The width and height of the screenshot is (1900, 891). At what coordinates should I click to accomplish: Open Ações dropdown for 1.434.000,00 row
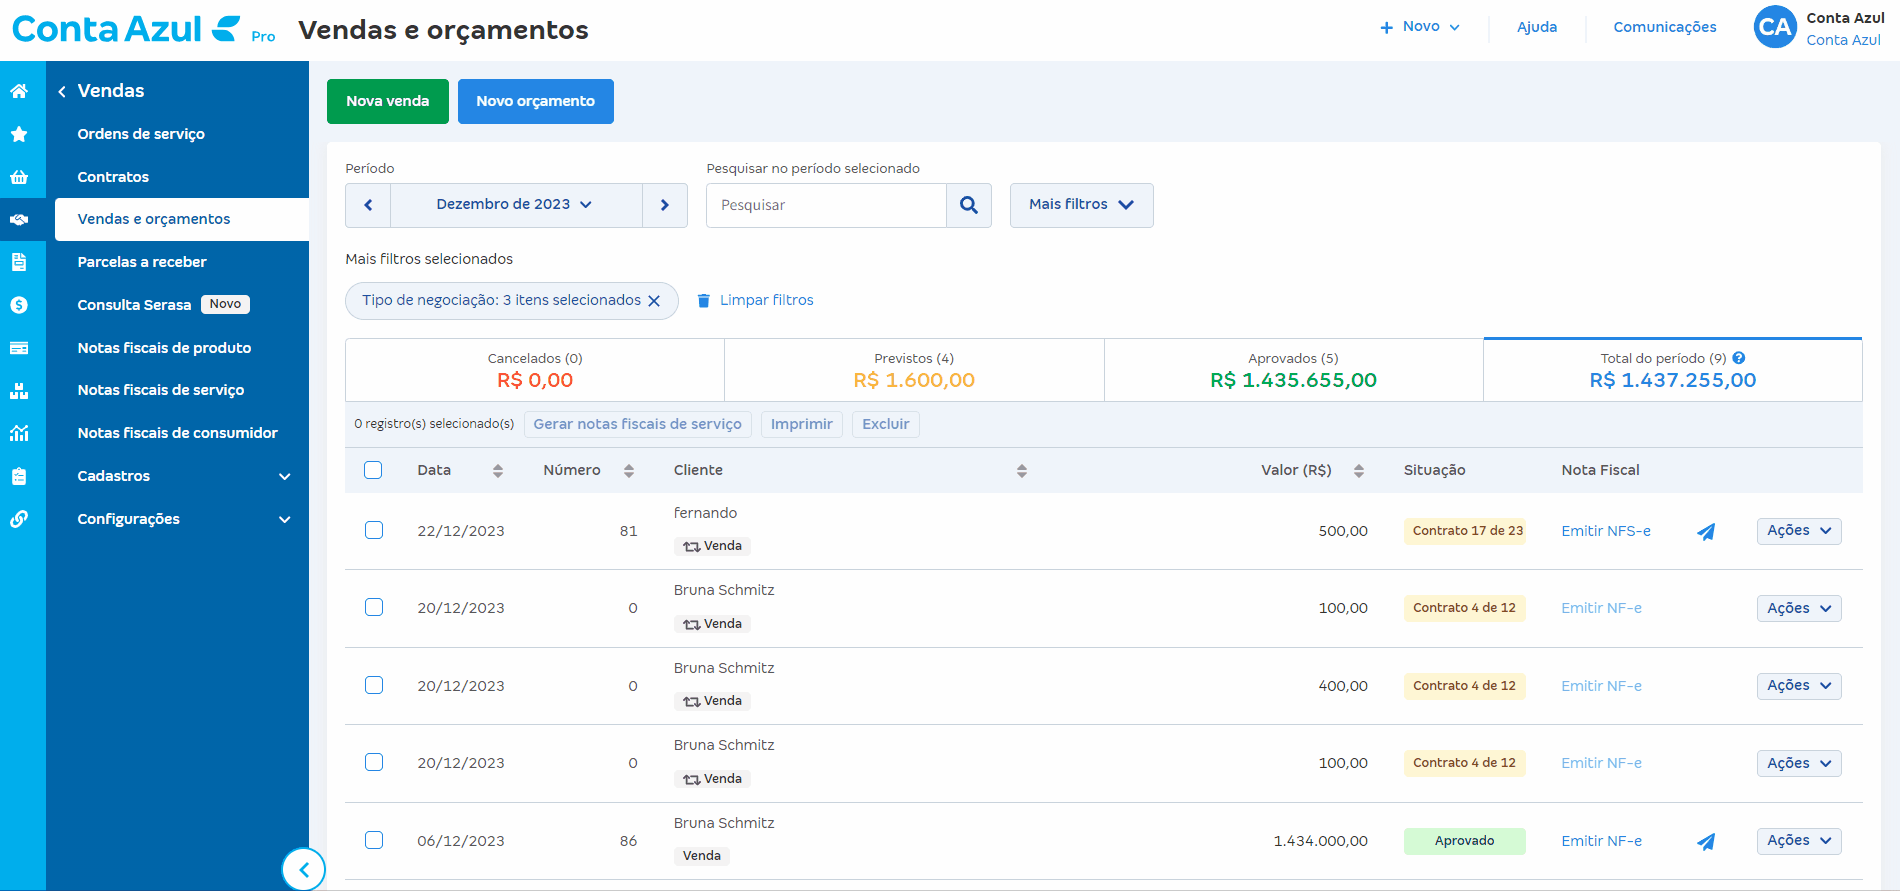point(1799,841)
